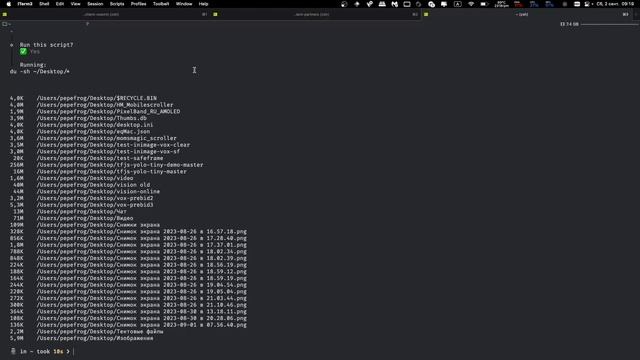Image resolution: width=640 pixels, height=360 pixels.
Task: Open the Apple menu
Action: click(x=9, y=4)
